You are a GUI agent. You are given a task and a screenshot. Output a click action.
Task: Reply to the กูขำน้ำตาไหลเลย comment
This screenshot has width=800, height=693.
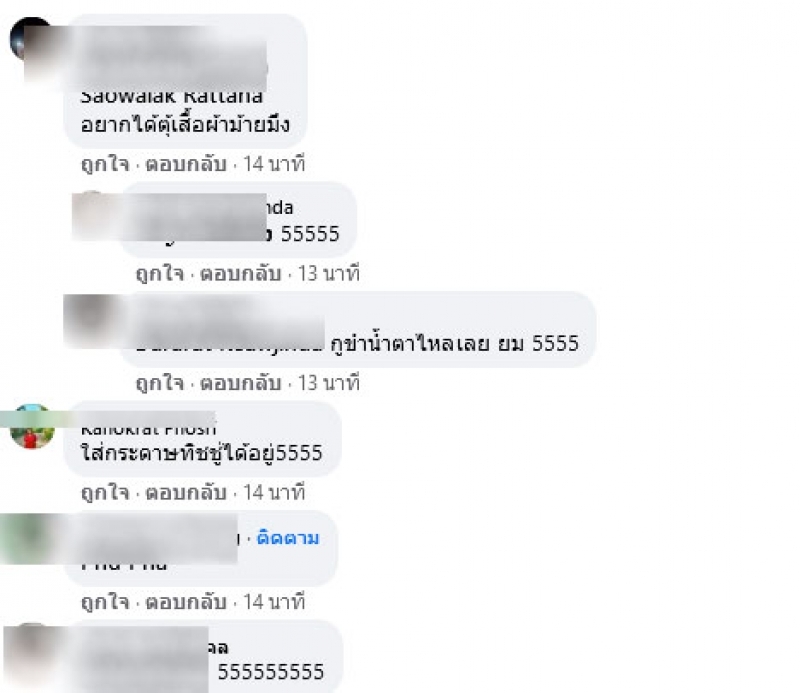click(x=240, y=383)
